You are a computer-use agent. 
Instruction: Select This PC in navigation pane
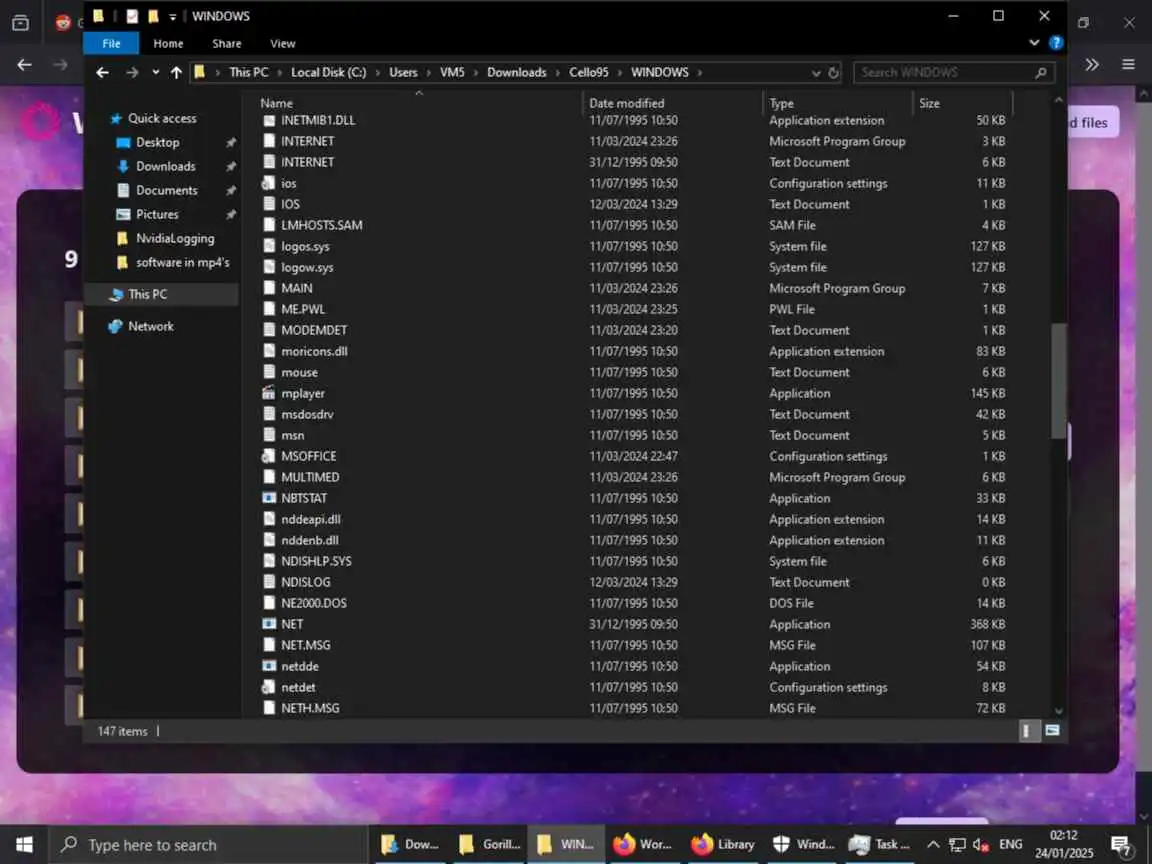pos(147,294)
